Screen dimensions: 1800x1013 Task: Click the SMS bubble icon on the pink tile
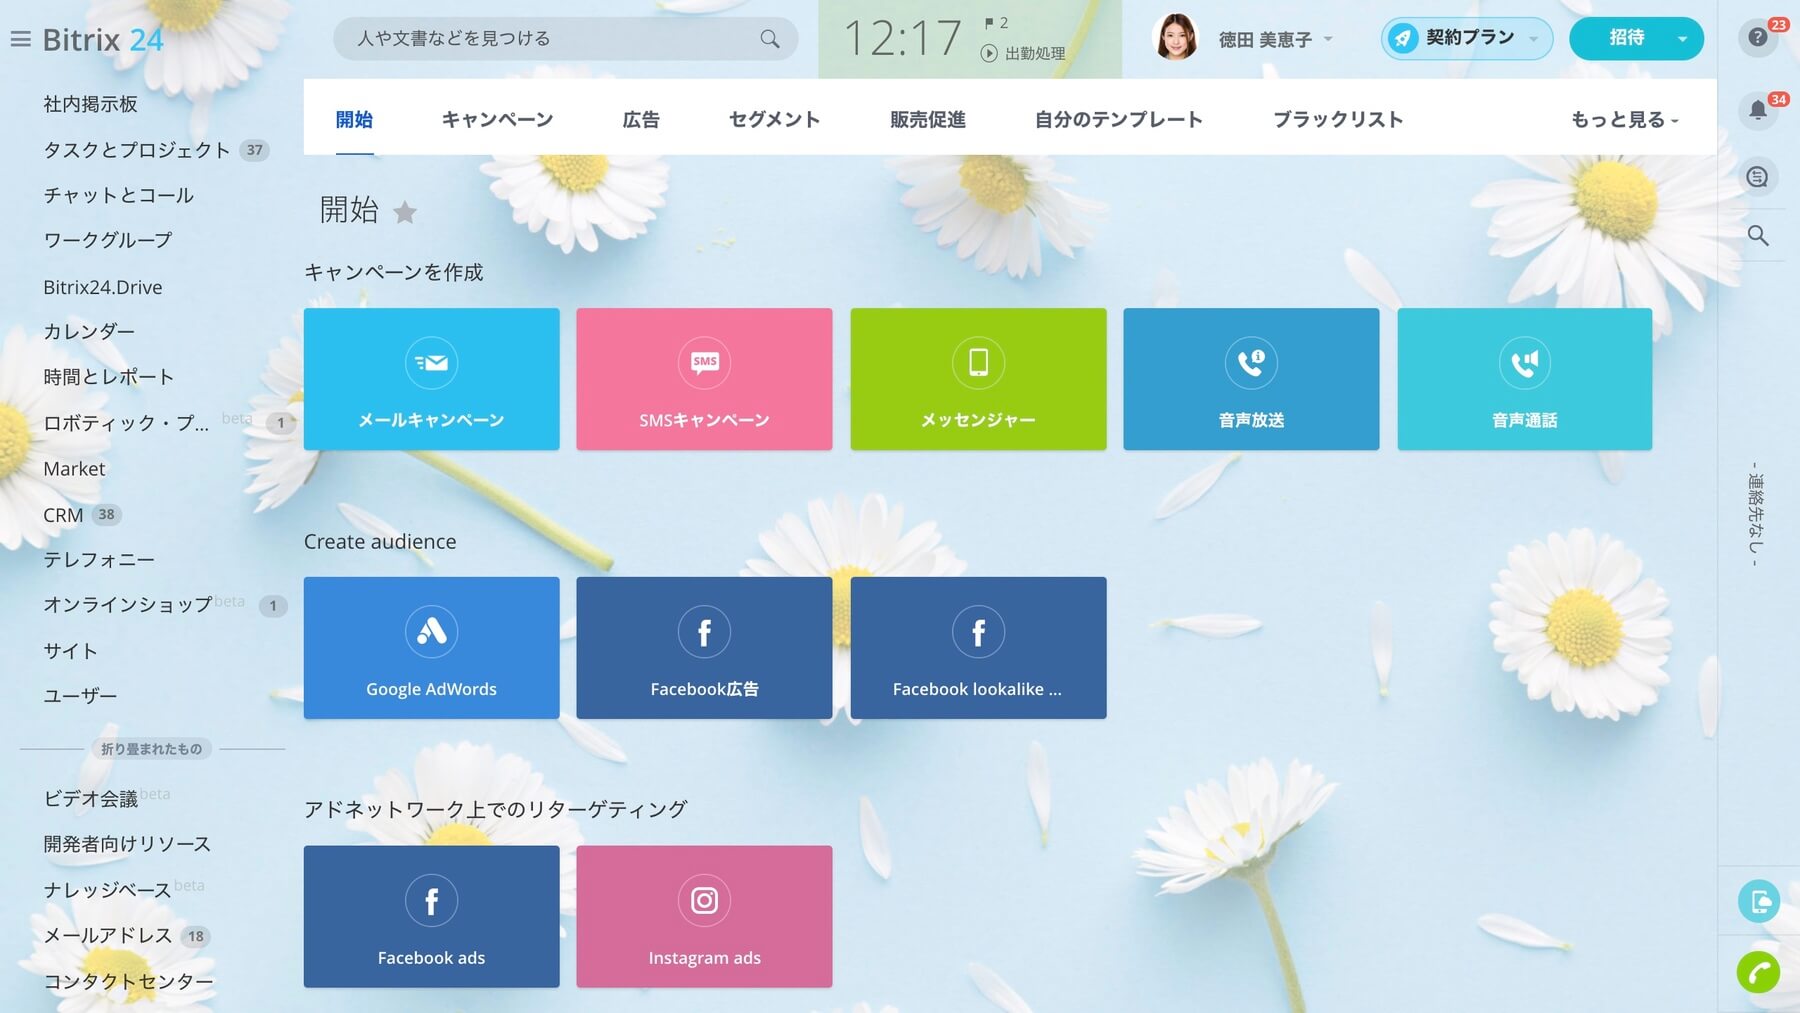[x=704, y=363]
